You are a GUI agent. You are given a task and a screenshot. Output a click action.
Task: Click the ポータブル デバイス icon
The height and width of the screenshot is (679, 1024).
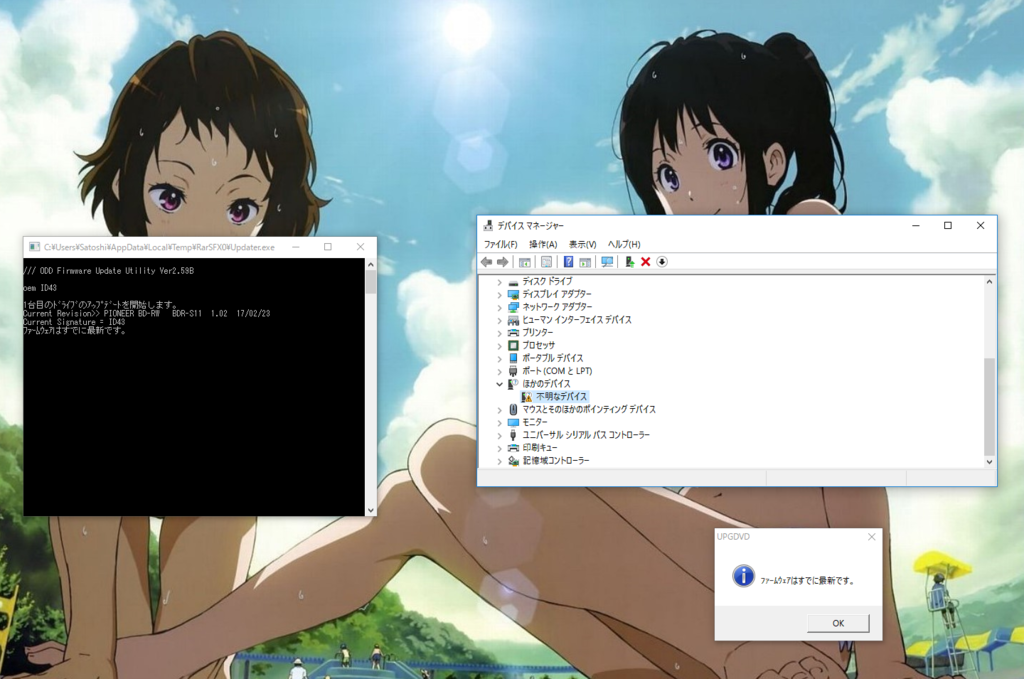pyautogui.click(x=513, y=358)
